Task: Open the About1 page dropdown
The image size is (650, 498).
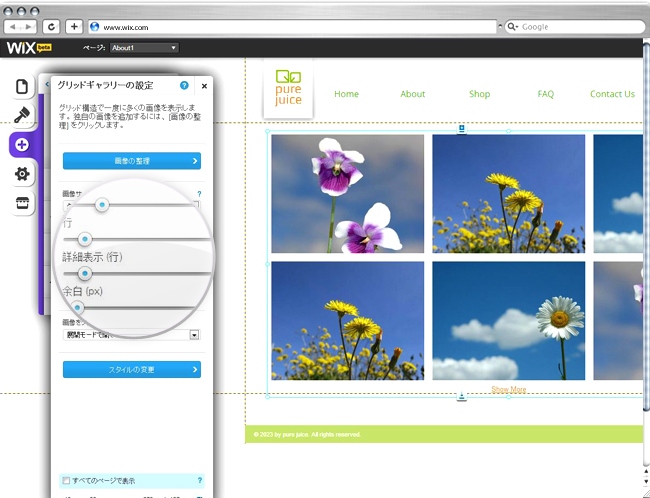Action: (144, 48)
